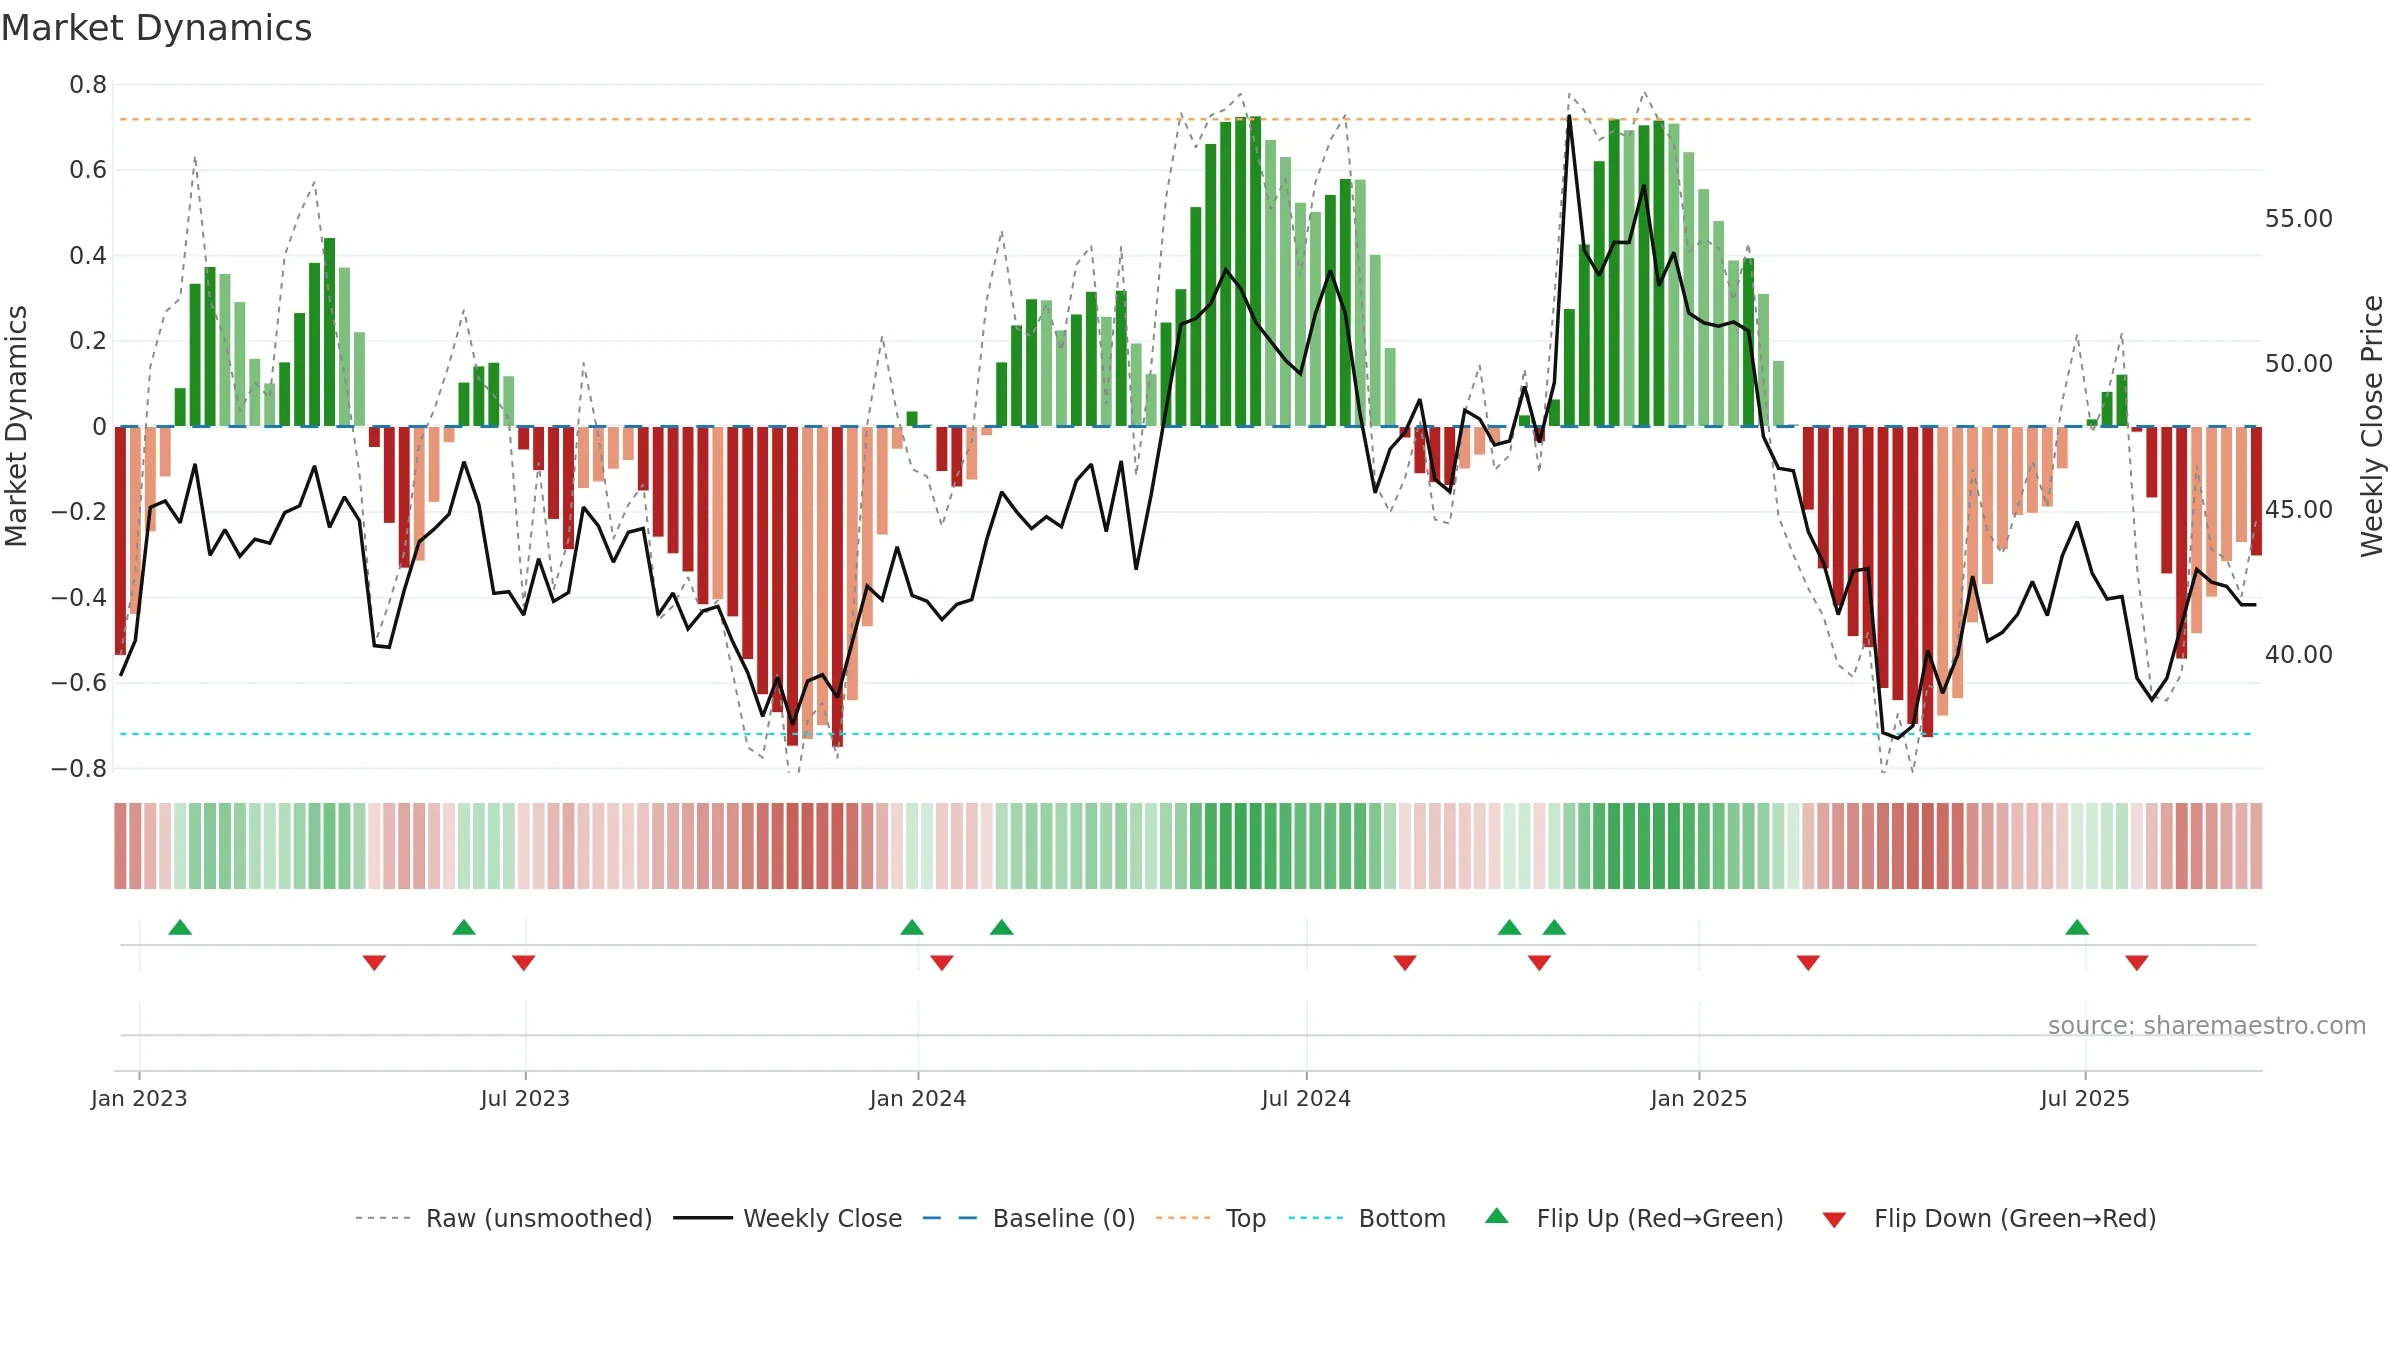Screen dimensions: 2400x1350
Task: Click the '0.8' left axis tick label
Action: pos(88,85)
